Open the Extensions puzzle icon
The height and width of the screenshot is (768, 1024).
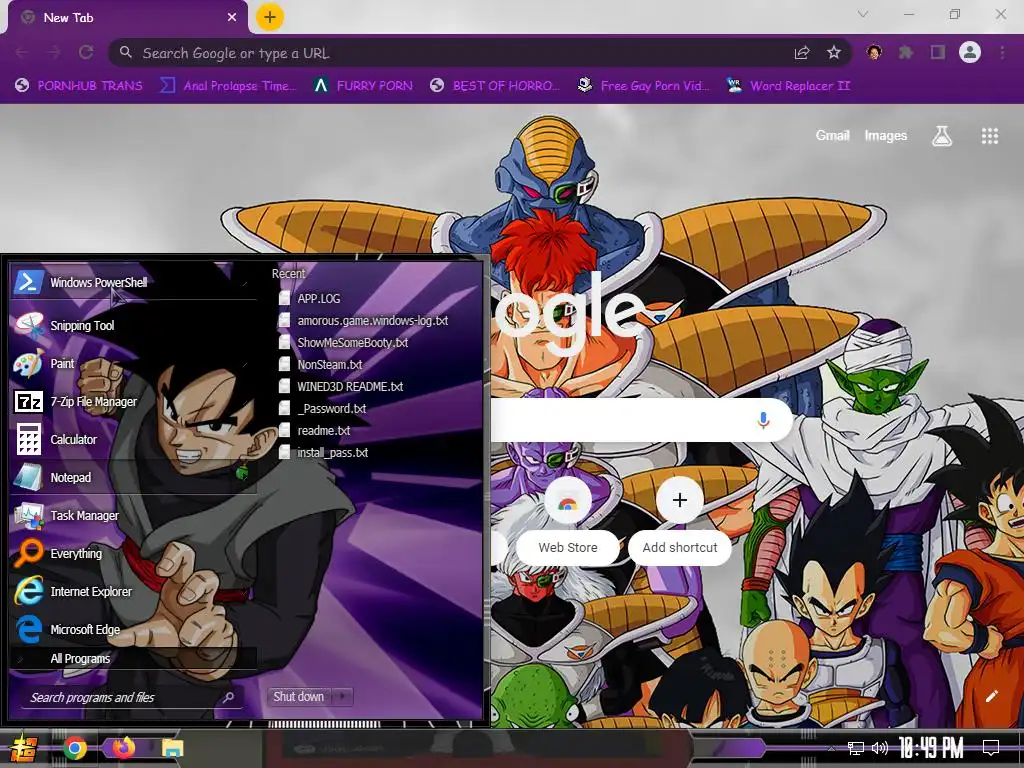coord(906,52)
